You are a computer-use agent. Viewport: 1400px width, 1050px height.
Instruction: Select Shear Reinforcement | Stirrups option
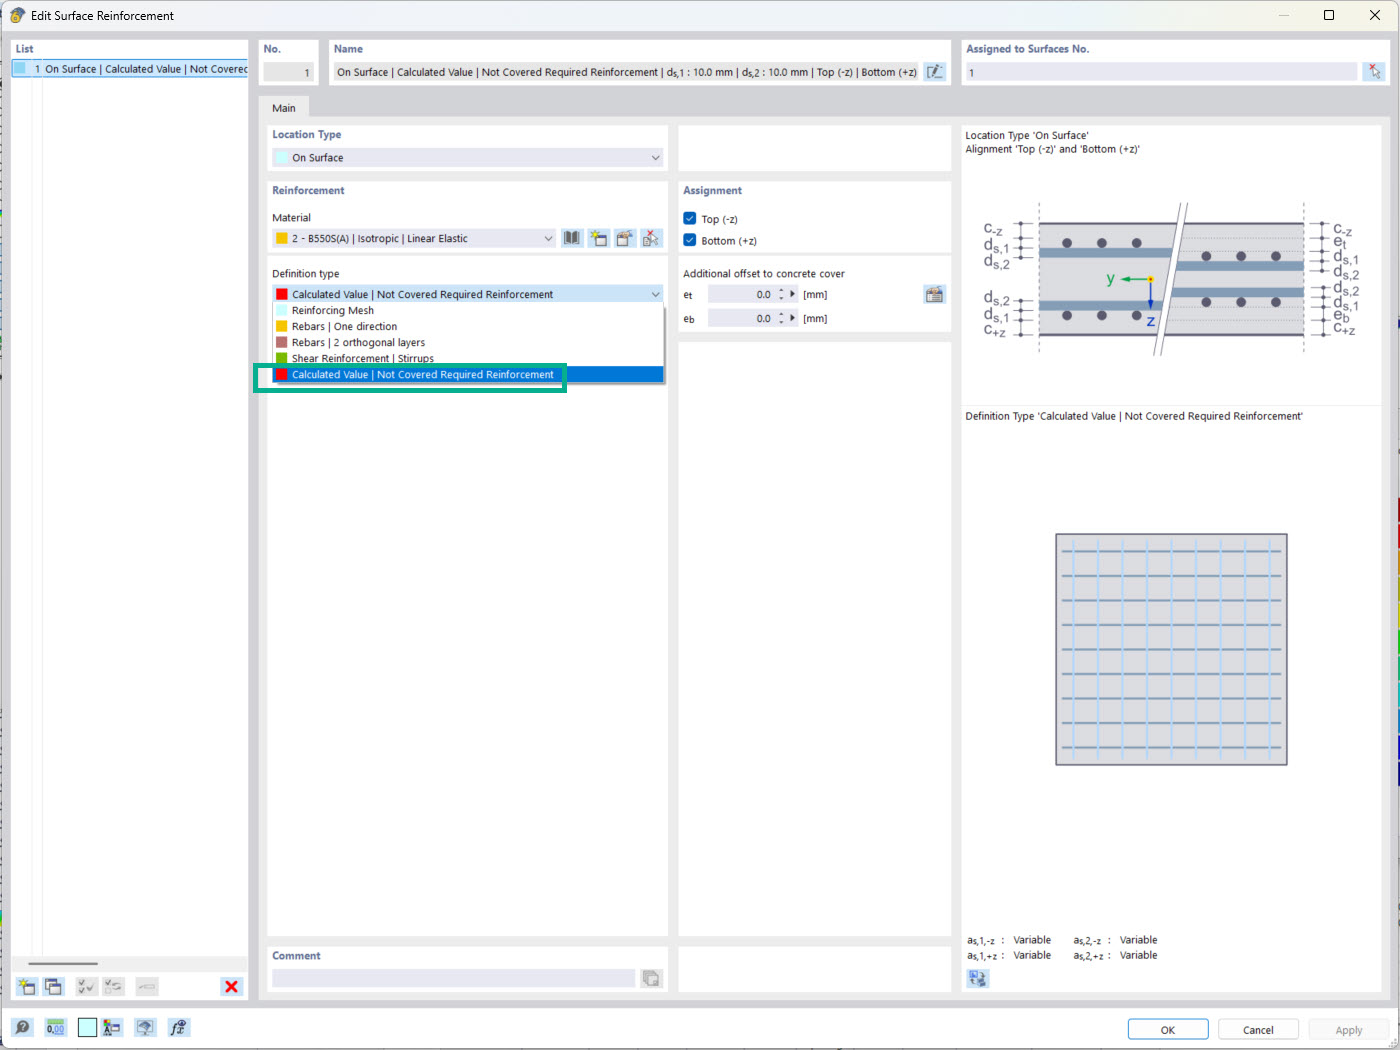[x=468, y=358]
